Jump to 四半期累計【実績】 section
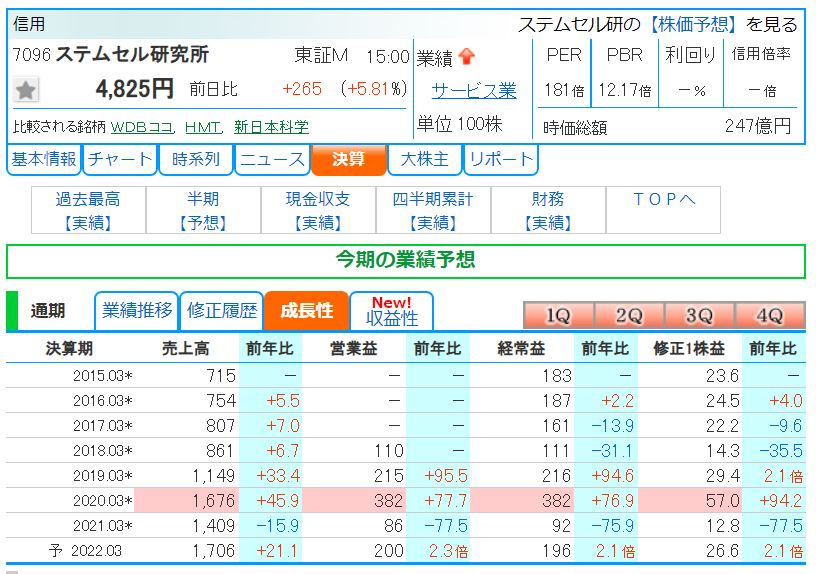 [x=434, y=210]
